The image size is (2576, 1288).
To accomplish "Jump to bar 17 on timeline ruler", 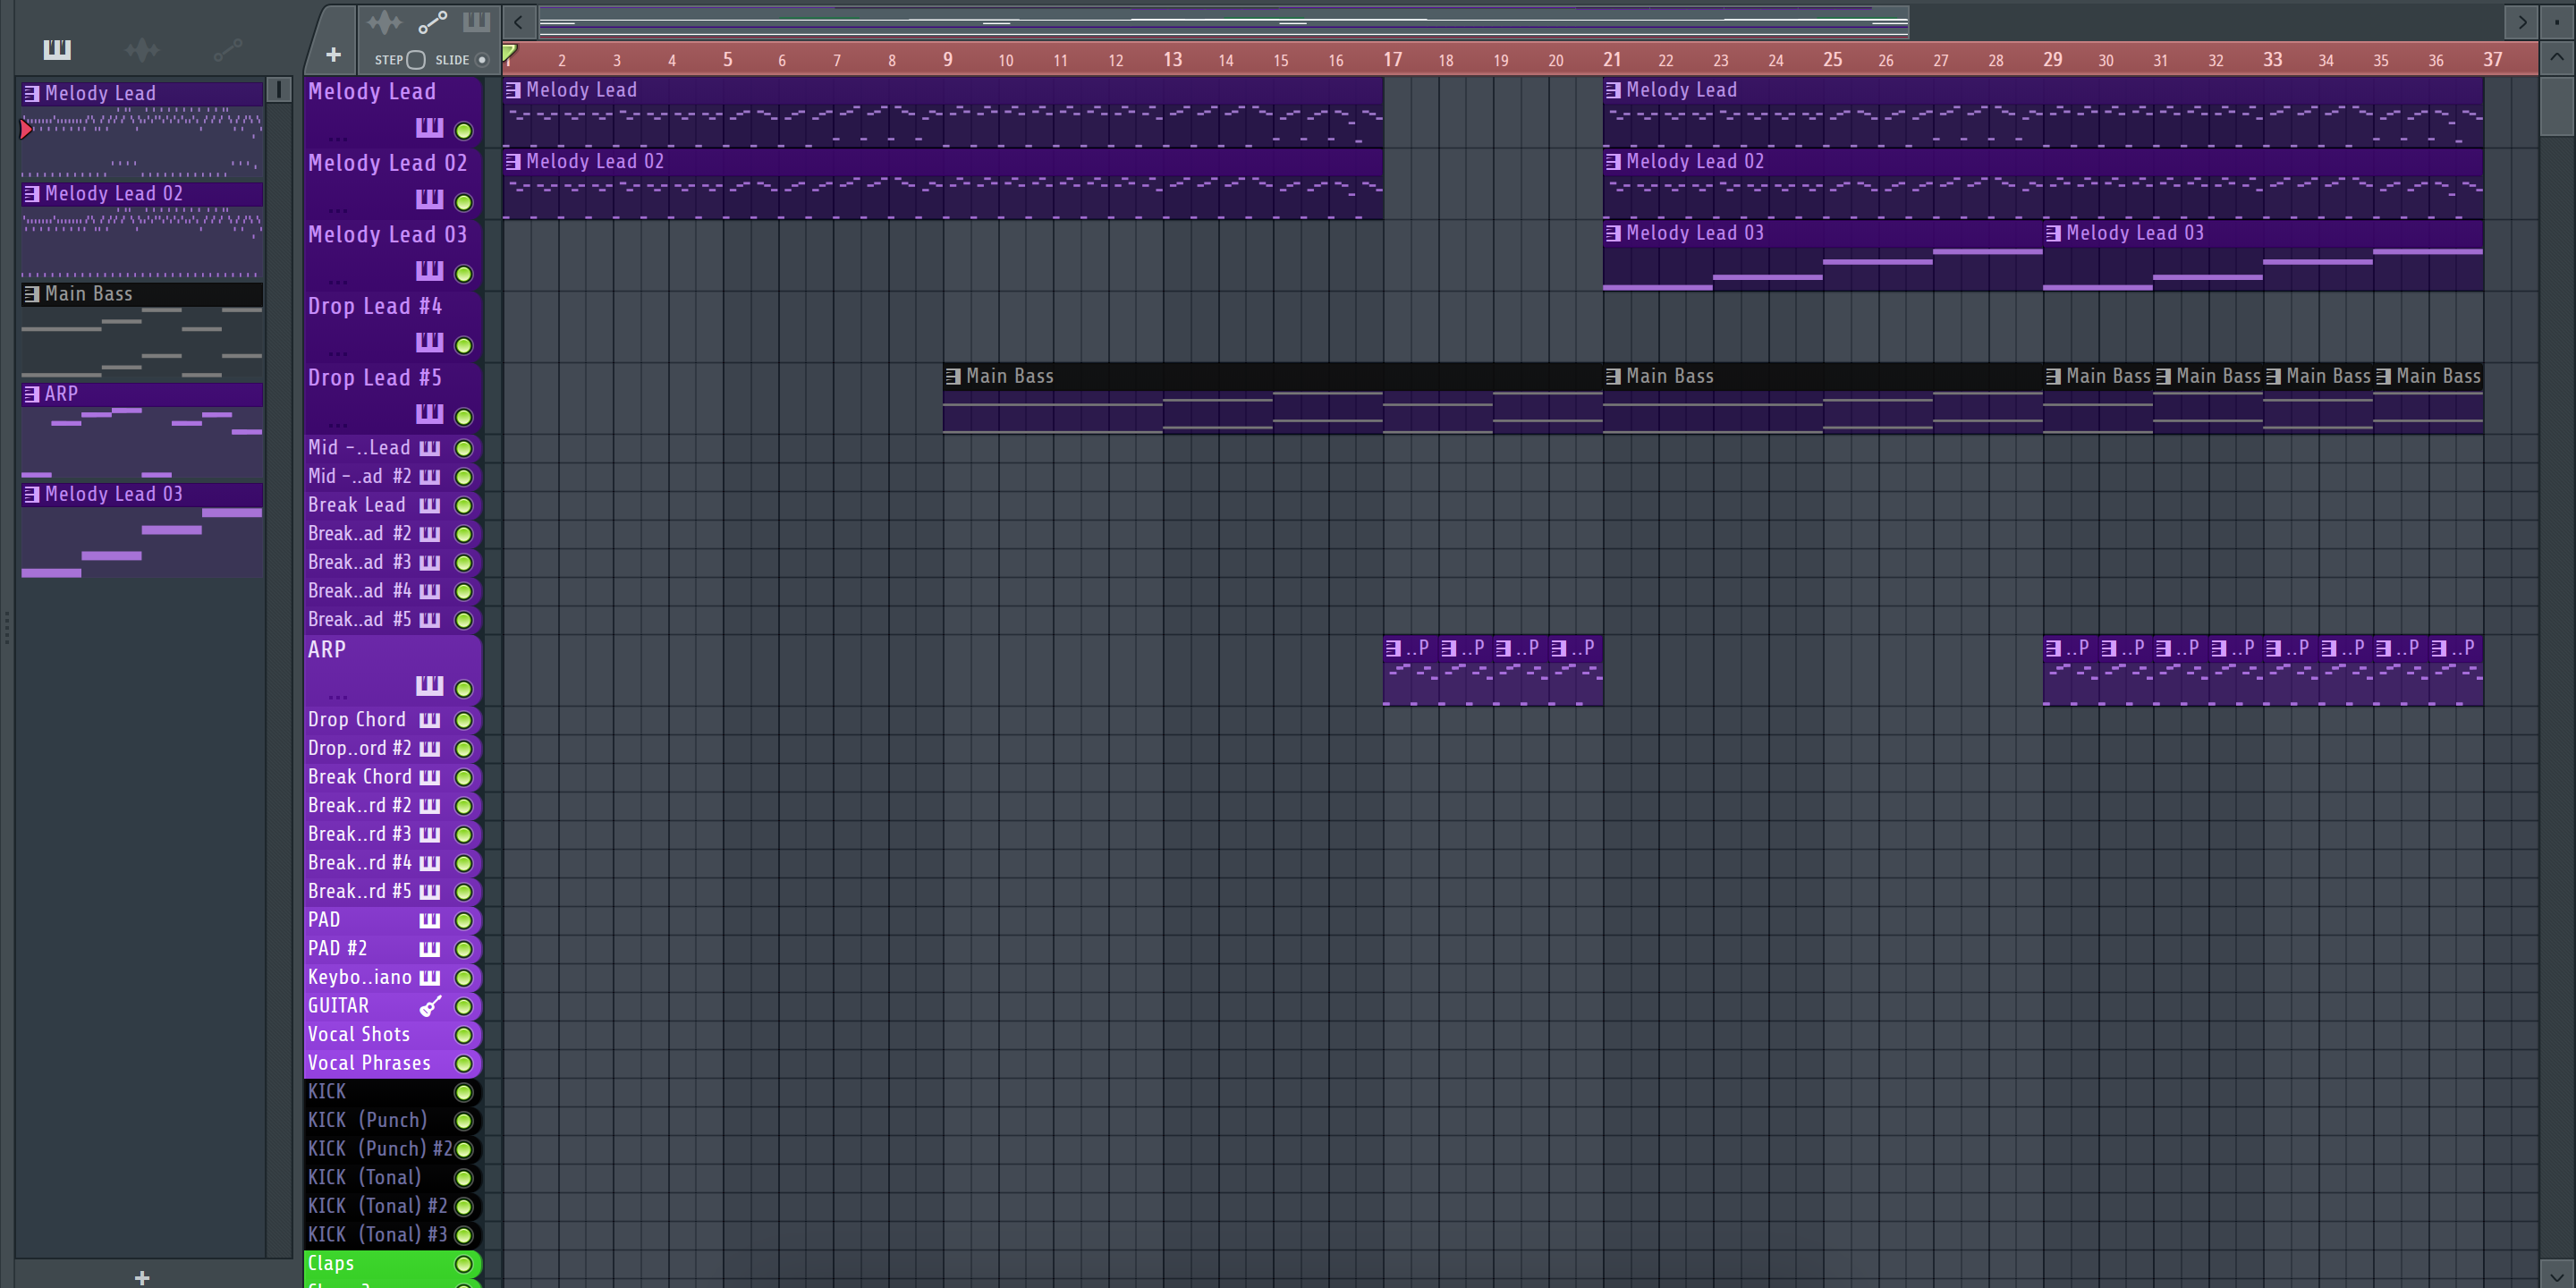I will tap(1393, 59).
